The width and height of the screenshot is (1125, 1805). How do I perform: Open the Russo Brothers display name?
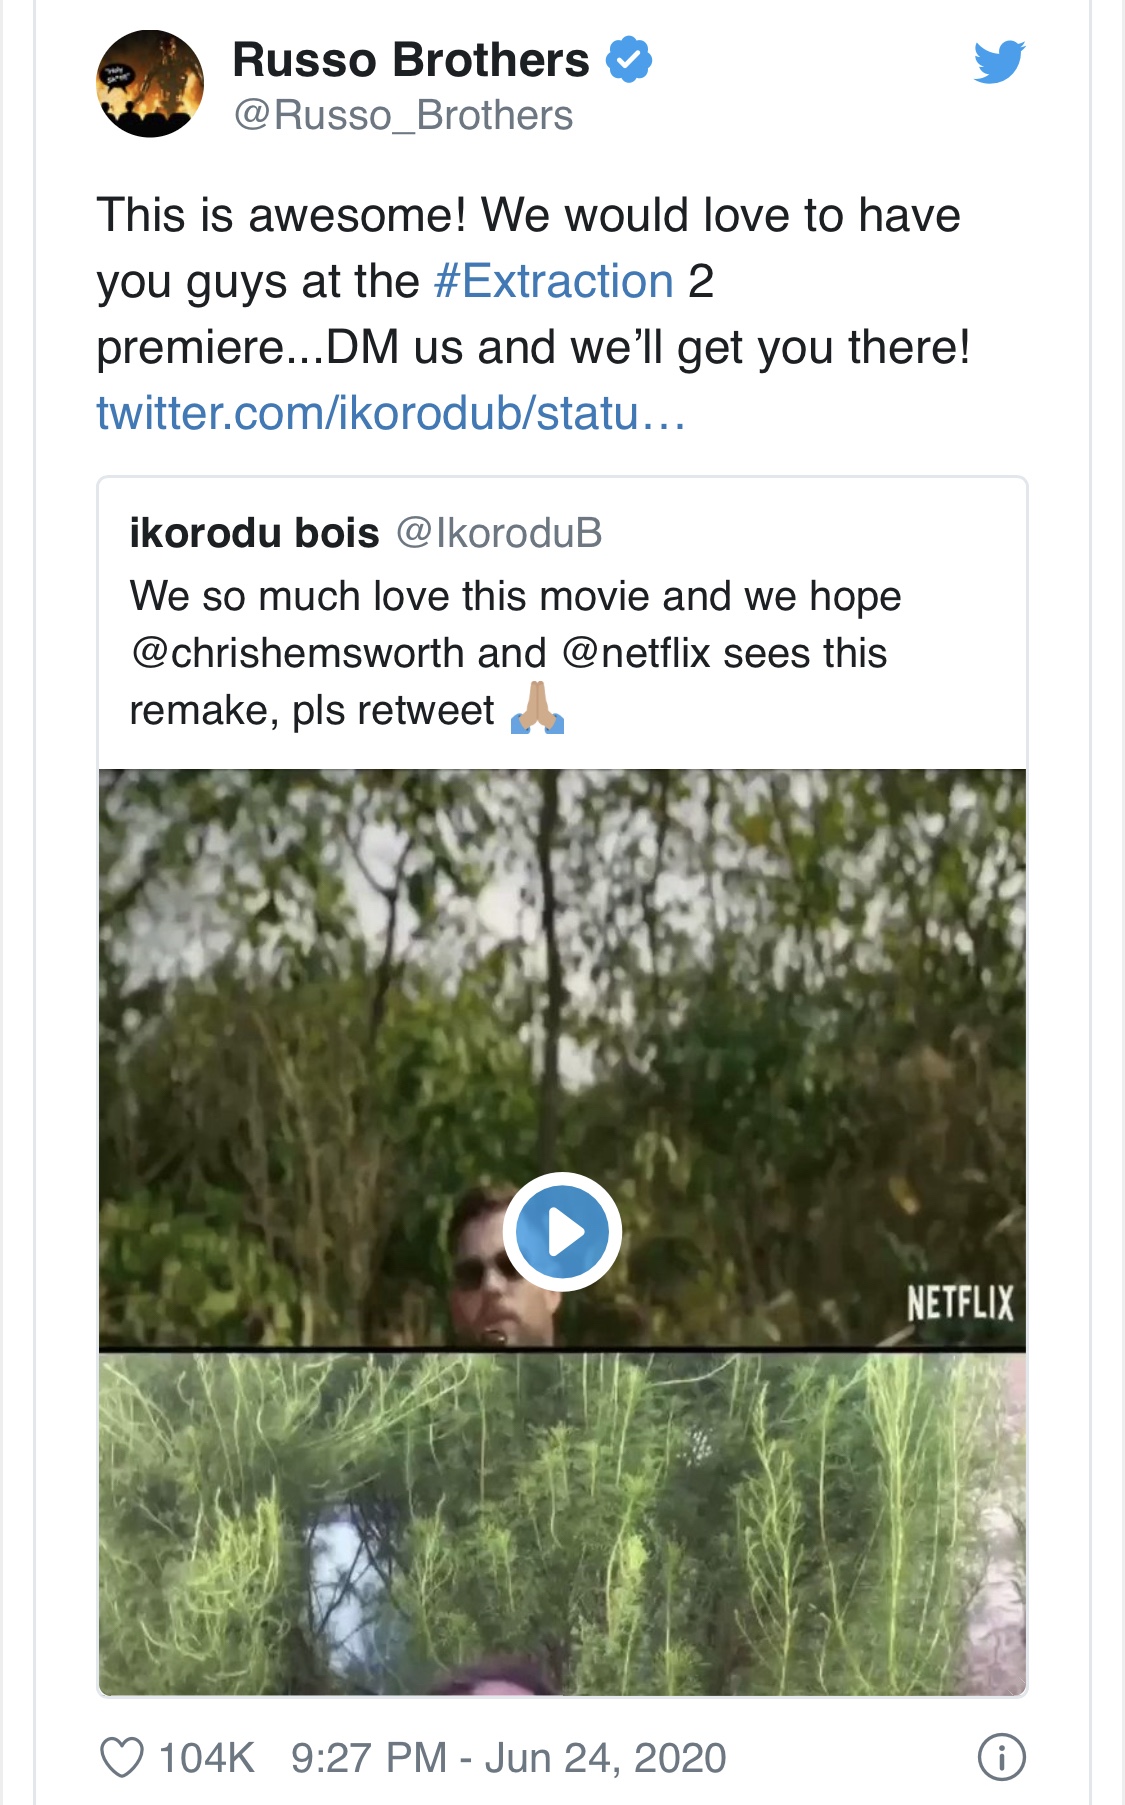pyautogui.click(x=411, y=60)
